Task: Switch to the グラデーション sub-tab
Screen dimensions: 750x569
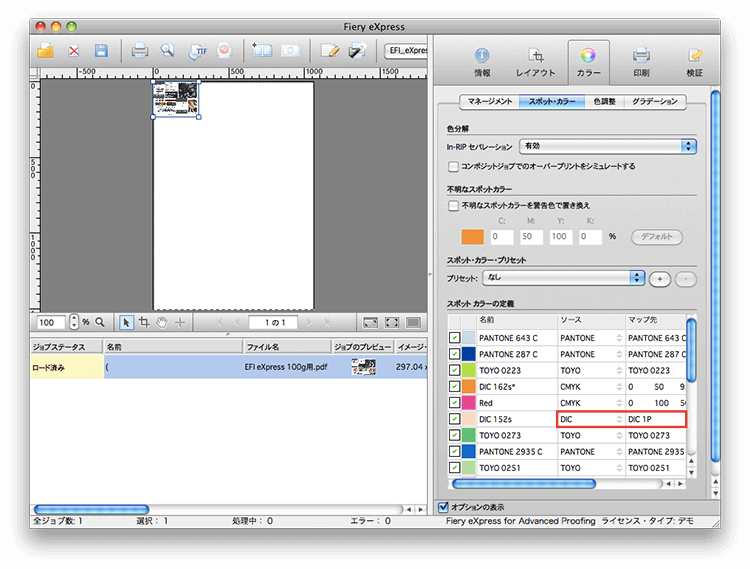Action: tap(655, 102)
